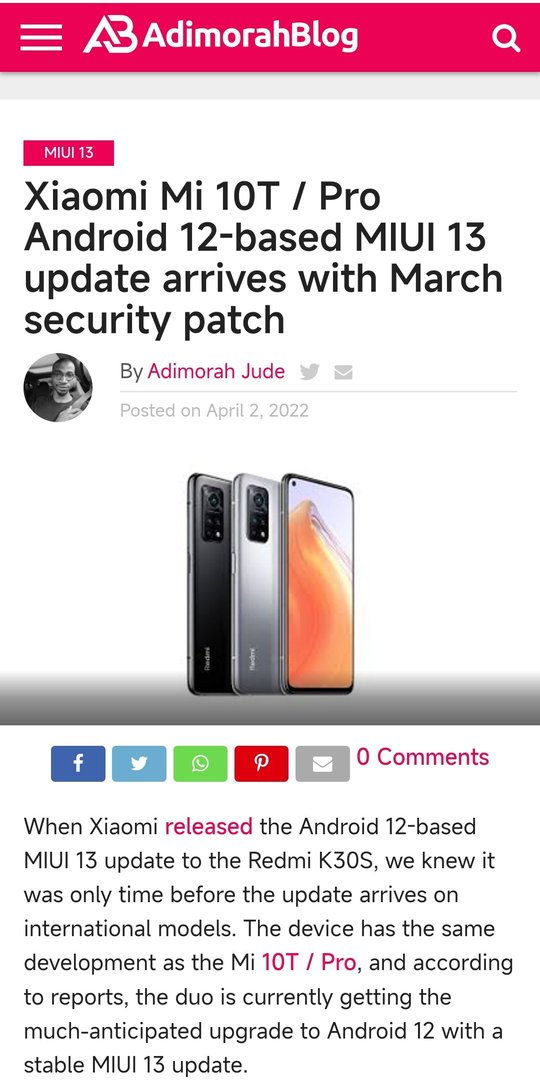Viewport: 540px width, 1080px height.
Task: Share article via grey email button
Action: [322, 763]
